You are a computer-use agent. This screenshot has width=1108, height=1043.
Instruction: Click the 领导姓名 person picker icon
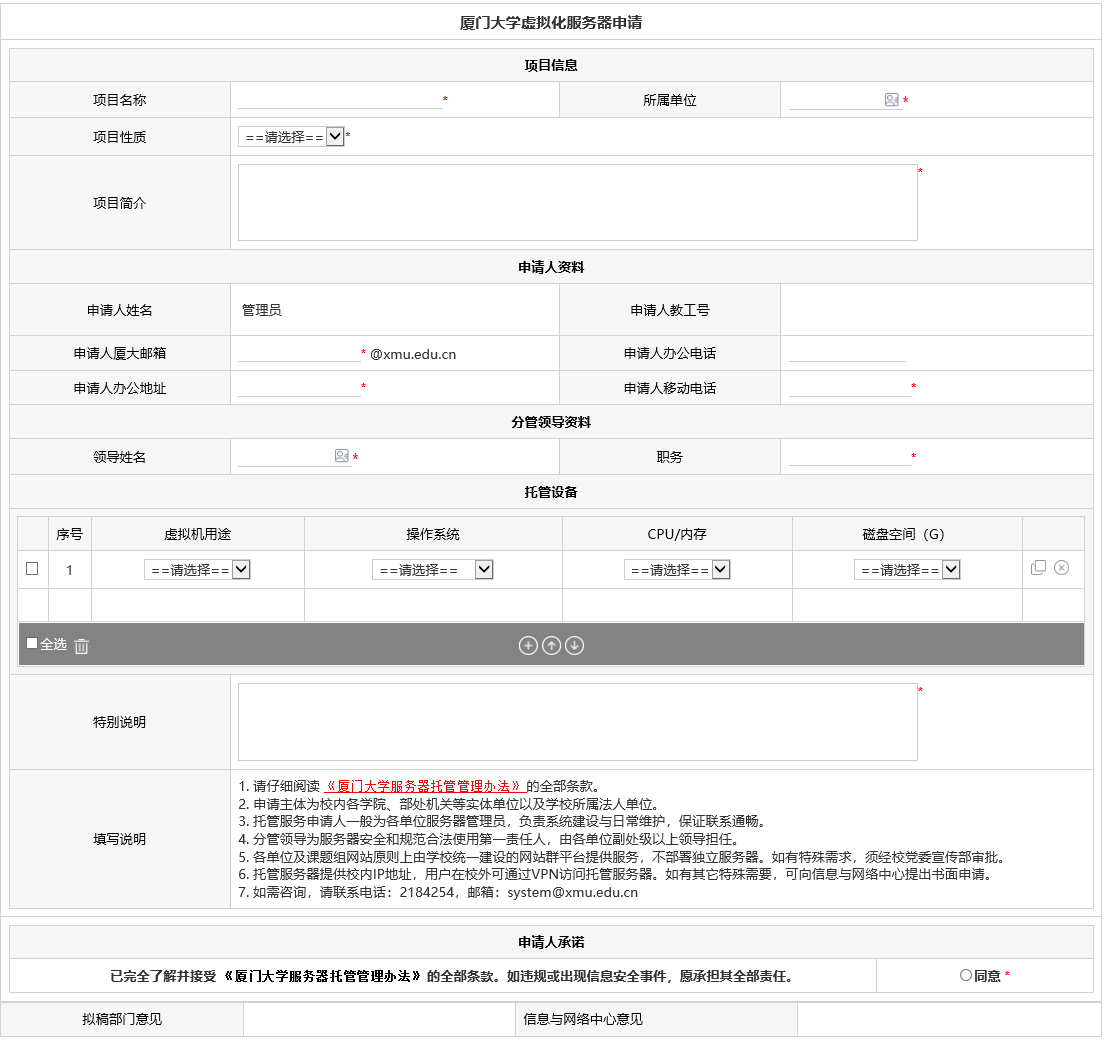pyautogui.click(x=342, y=456)
